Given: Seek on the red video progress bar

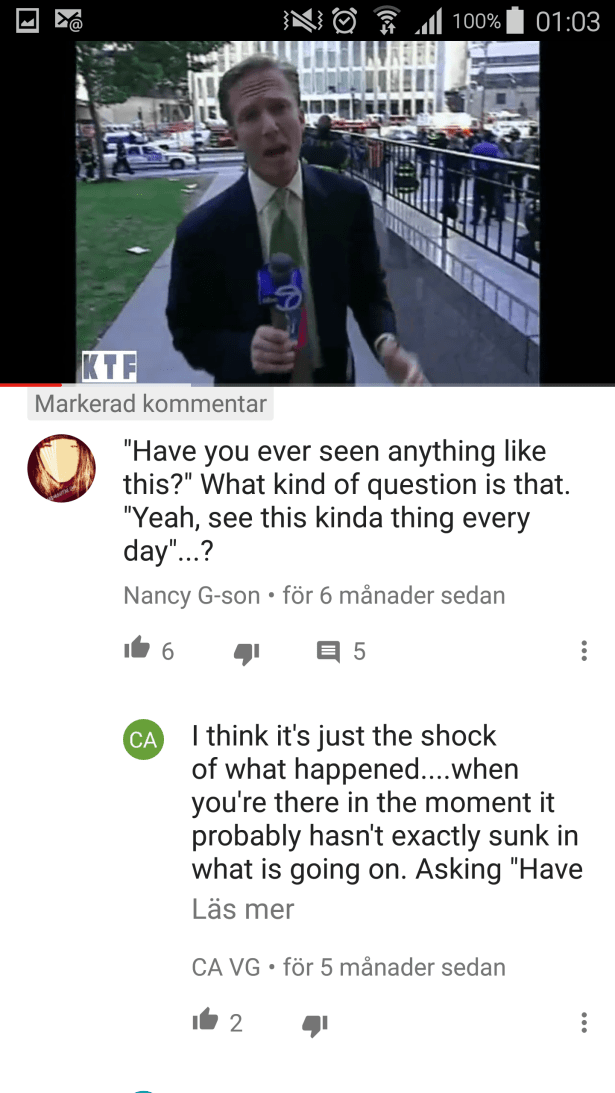Looking at the screenshot, I should click(308, 384).
